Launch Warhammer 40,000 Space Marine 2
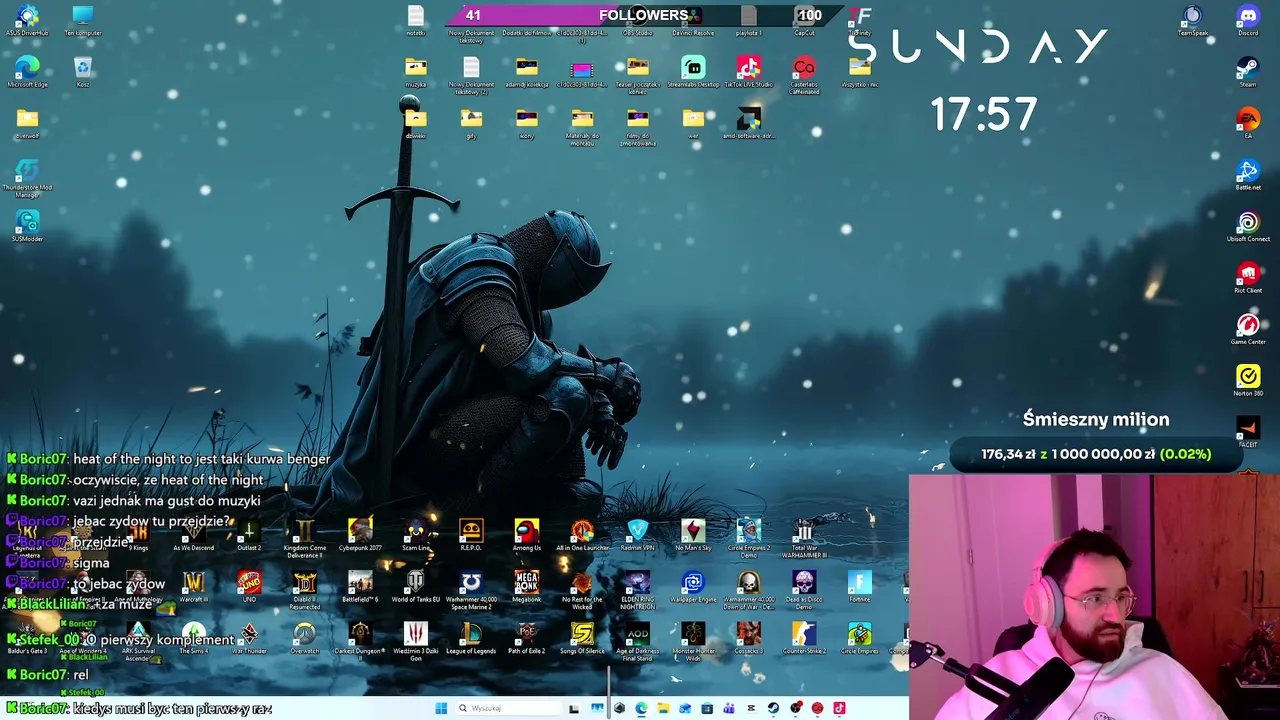1280x720 pixels. click(x=471, y=589)
